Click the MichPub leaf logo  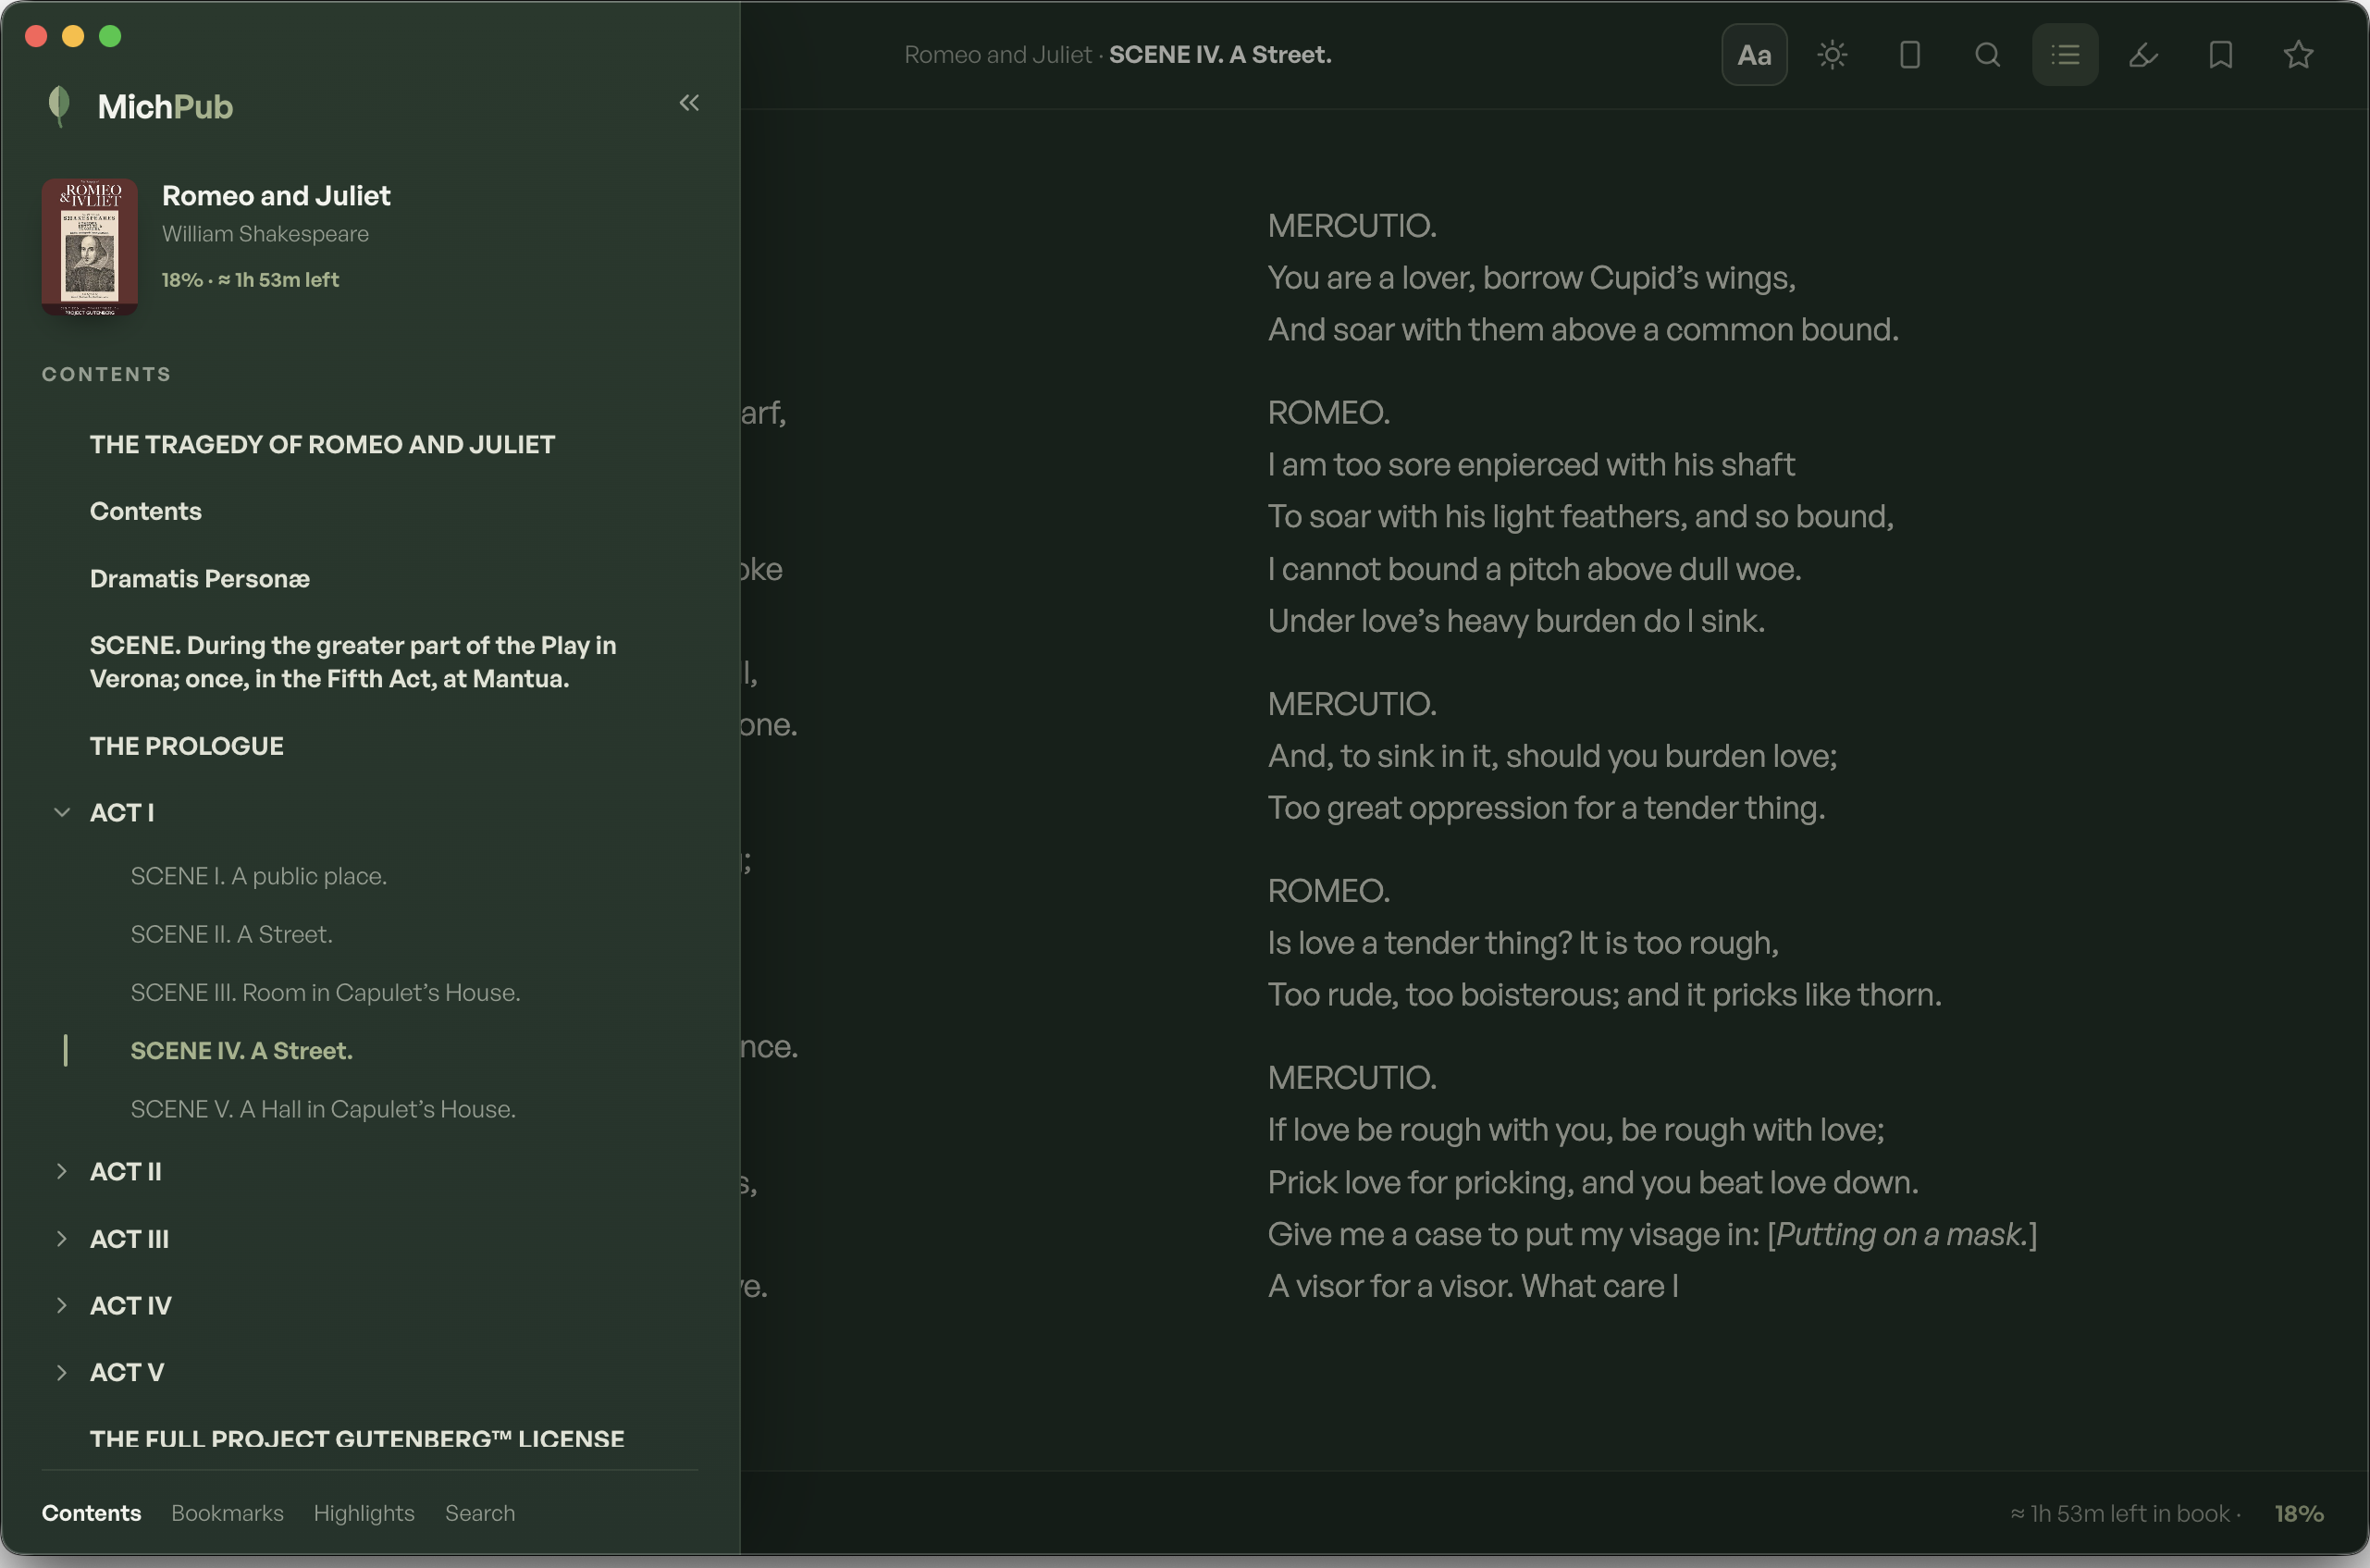tap(59, 106)
